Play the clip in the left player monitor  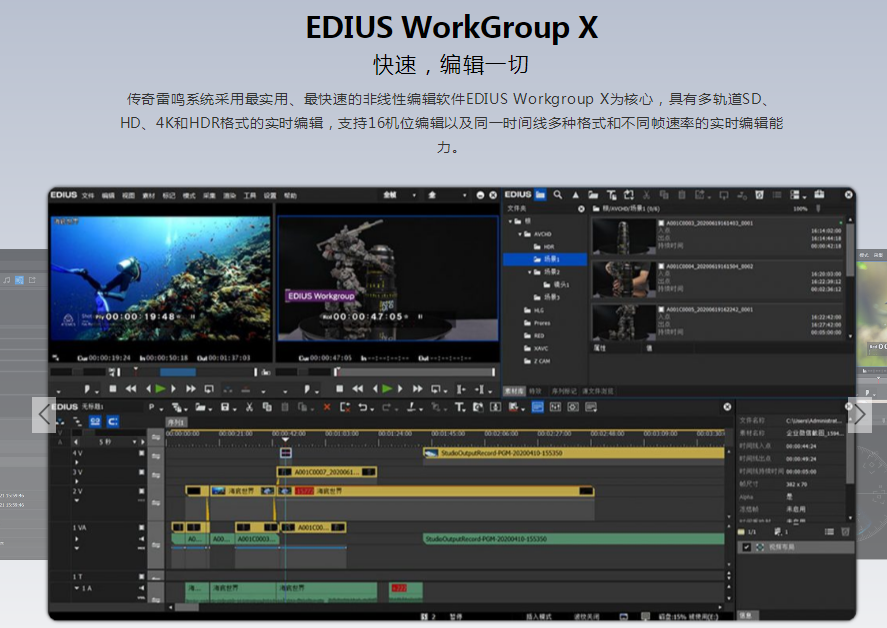coord(161,389)
